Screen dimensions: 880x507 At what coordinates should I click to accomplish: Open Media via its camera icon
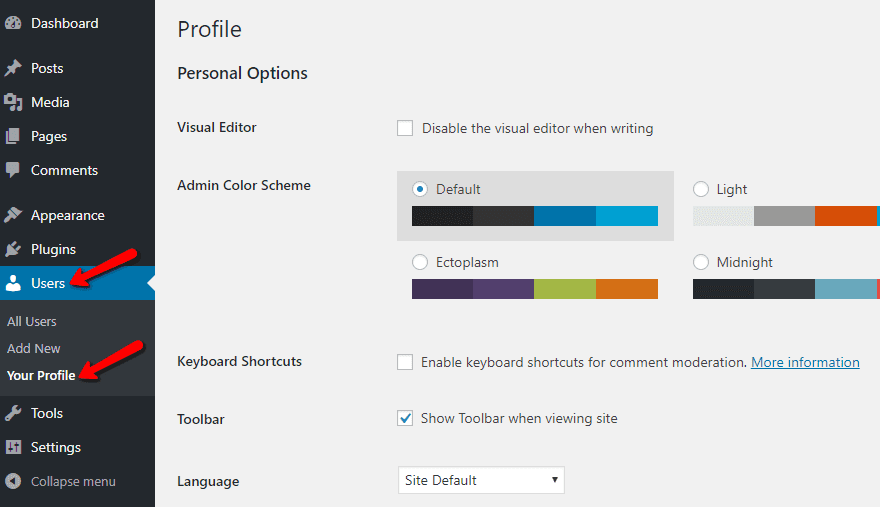coord(13,102)
